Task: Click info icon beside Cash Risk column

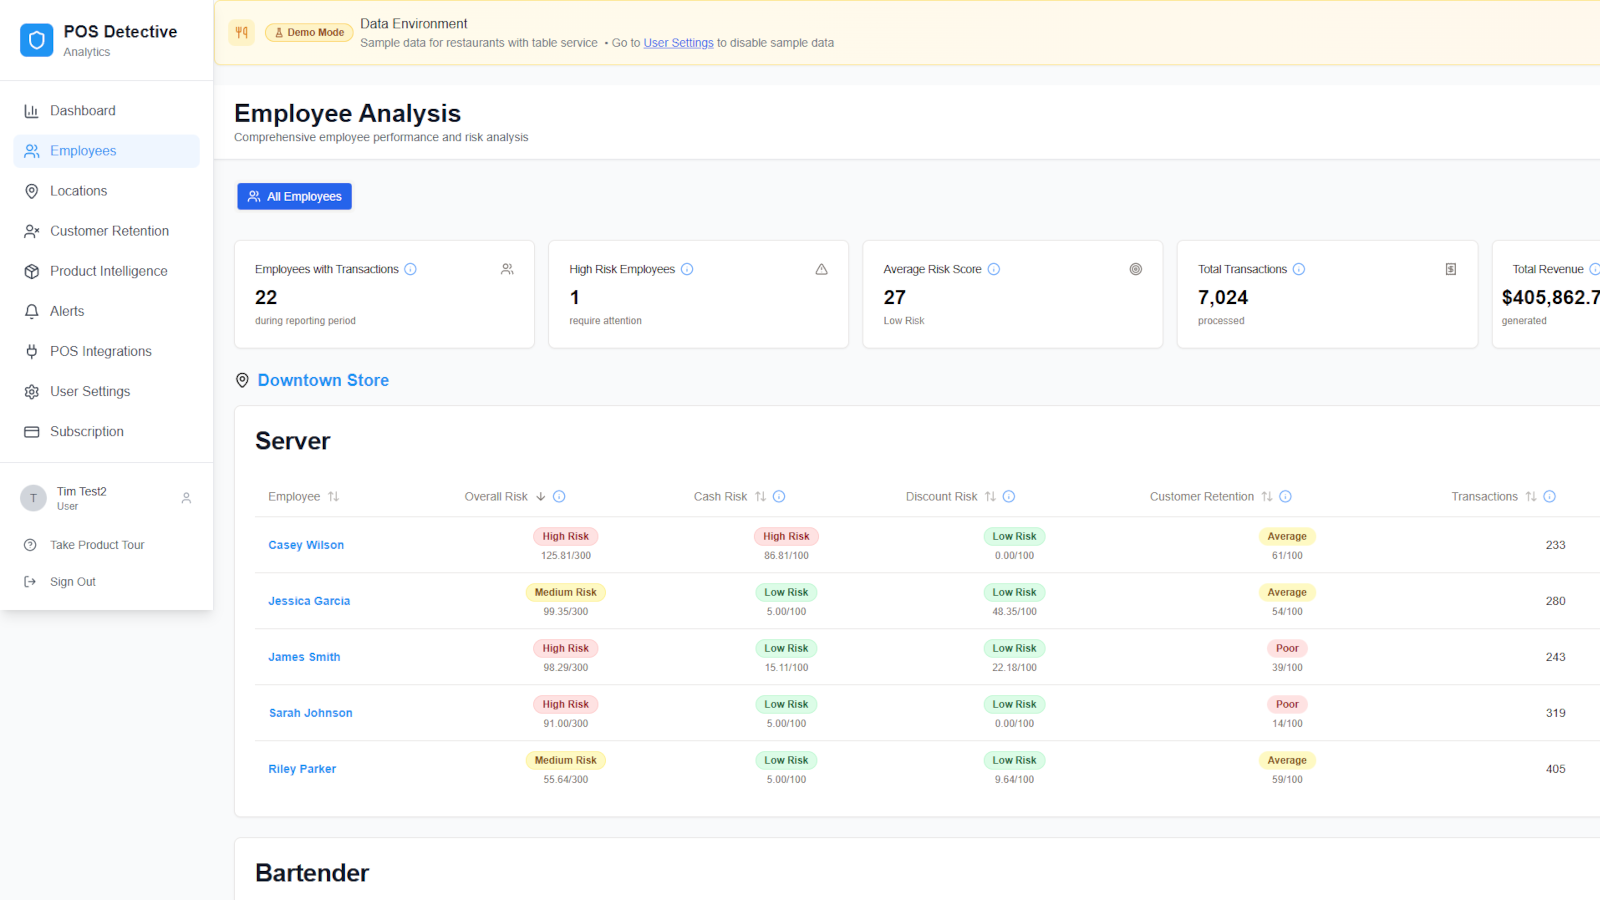Action: [x=779, y=497]
